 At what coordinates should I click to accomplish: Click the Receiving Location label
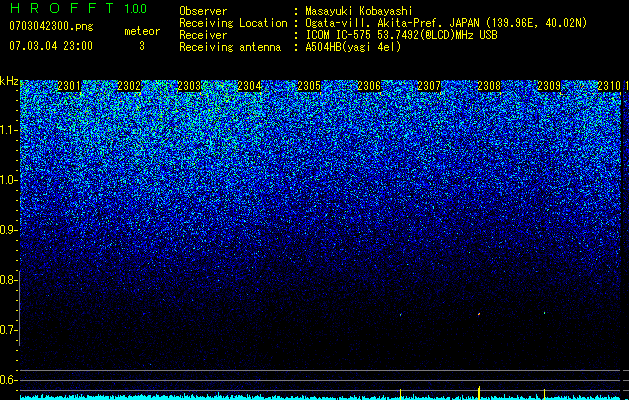(x=233, y=23)
